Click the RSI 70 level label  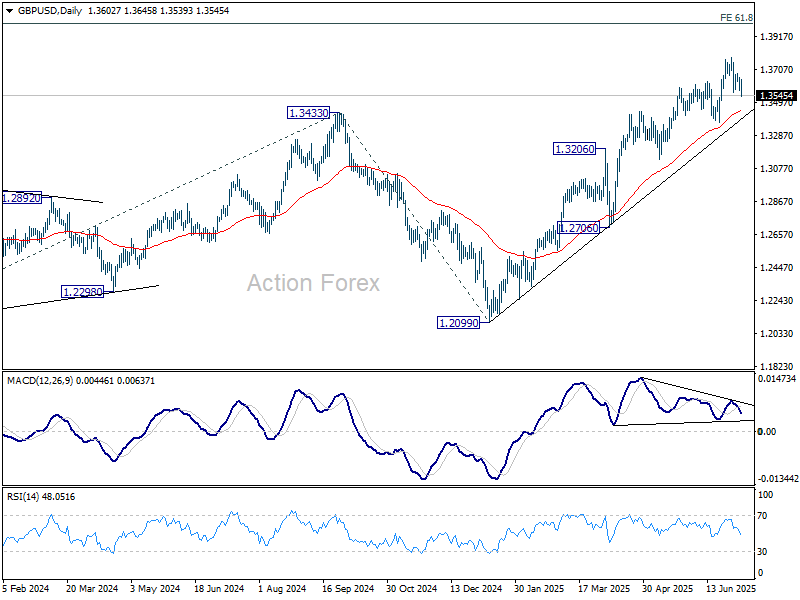762,516
